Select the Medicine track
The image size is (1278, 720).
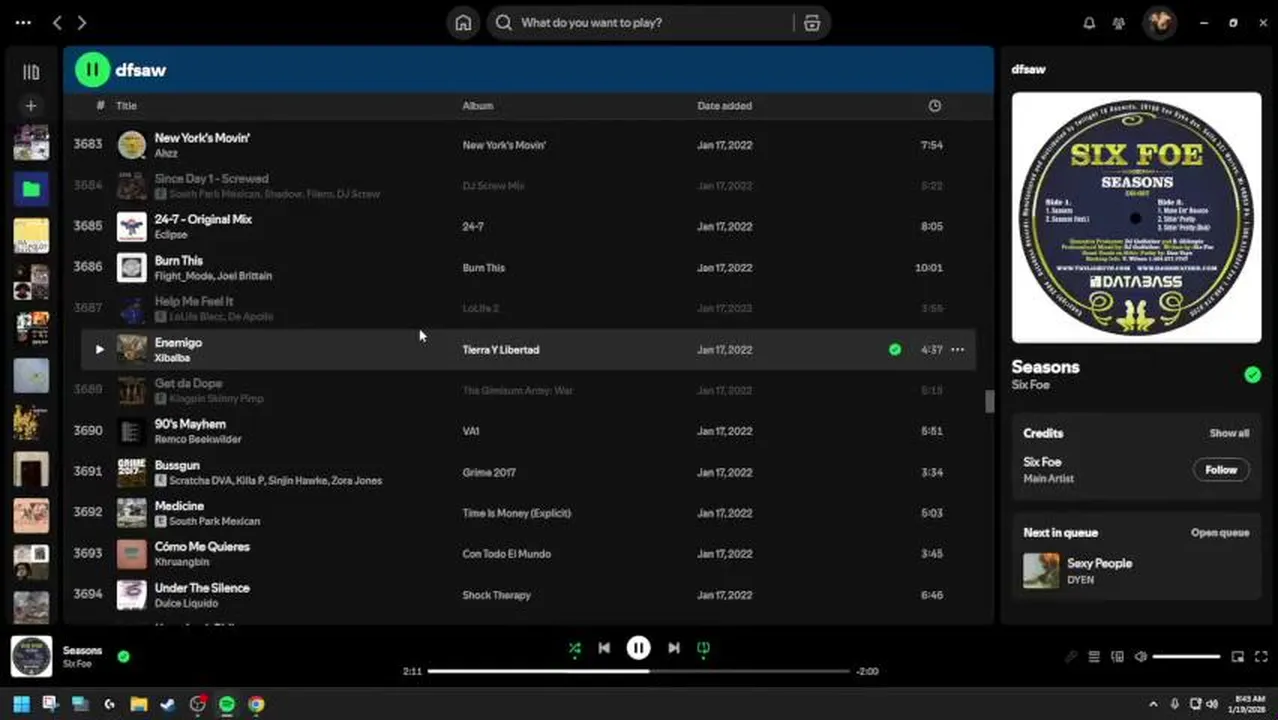(528, 513)
